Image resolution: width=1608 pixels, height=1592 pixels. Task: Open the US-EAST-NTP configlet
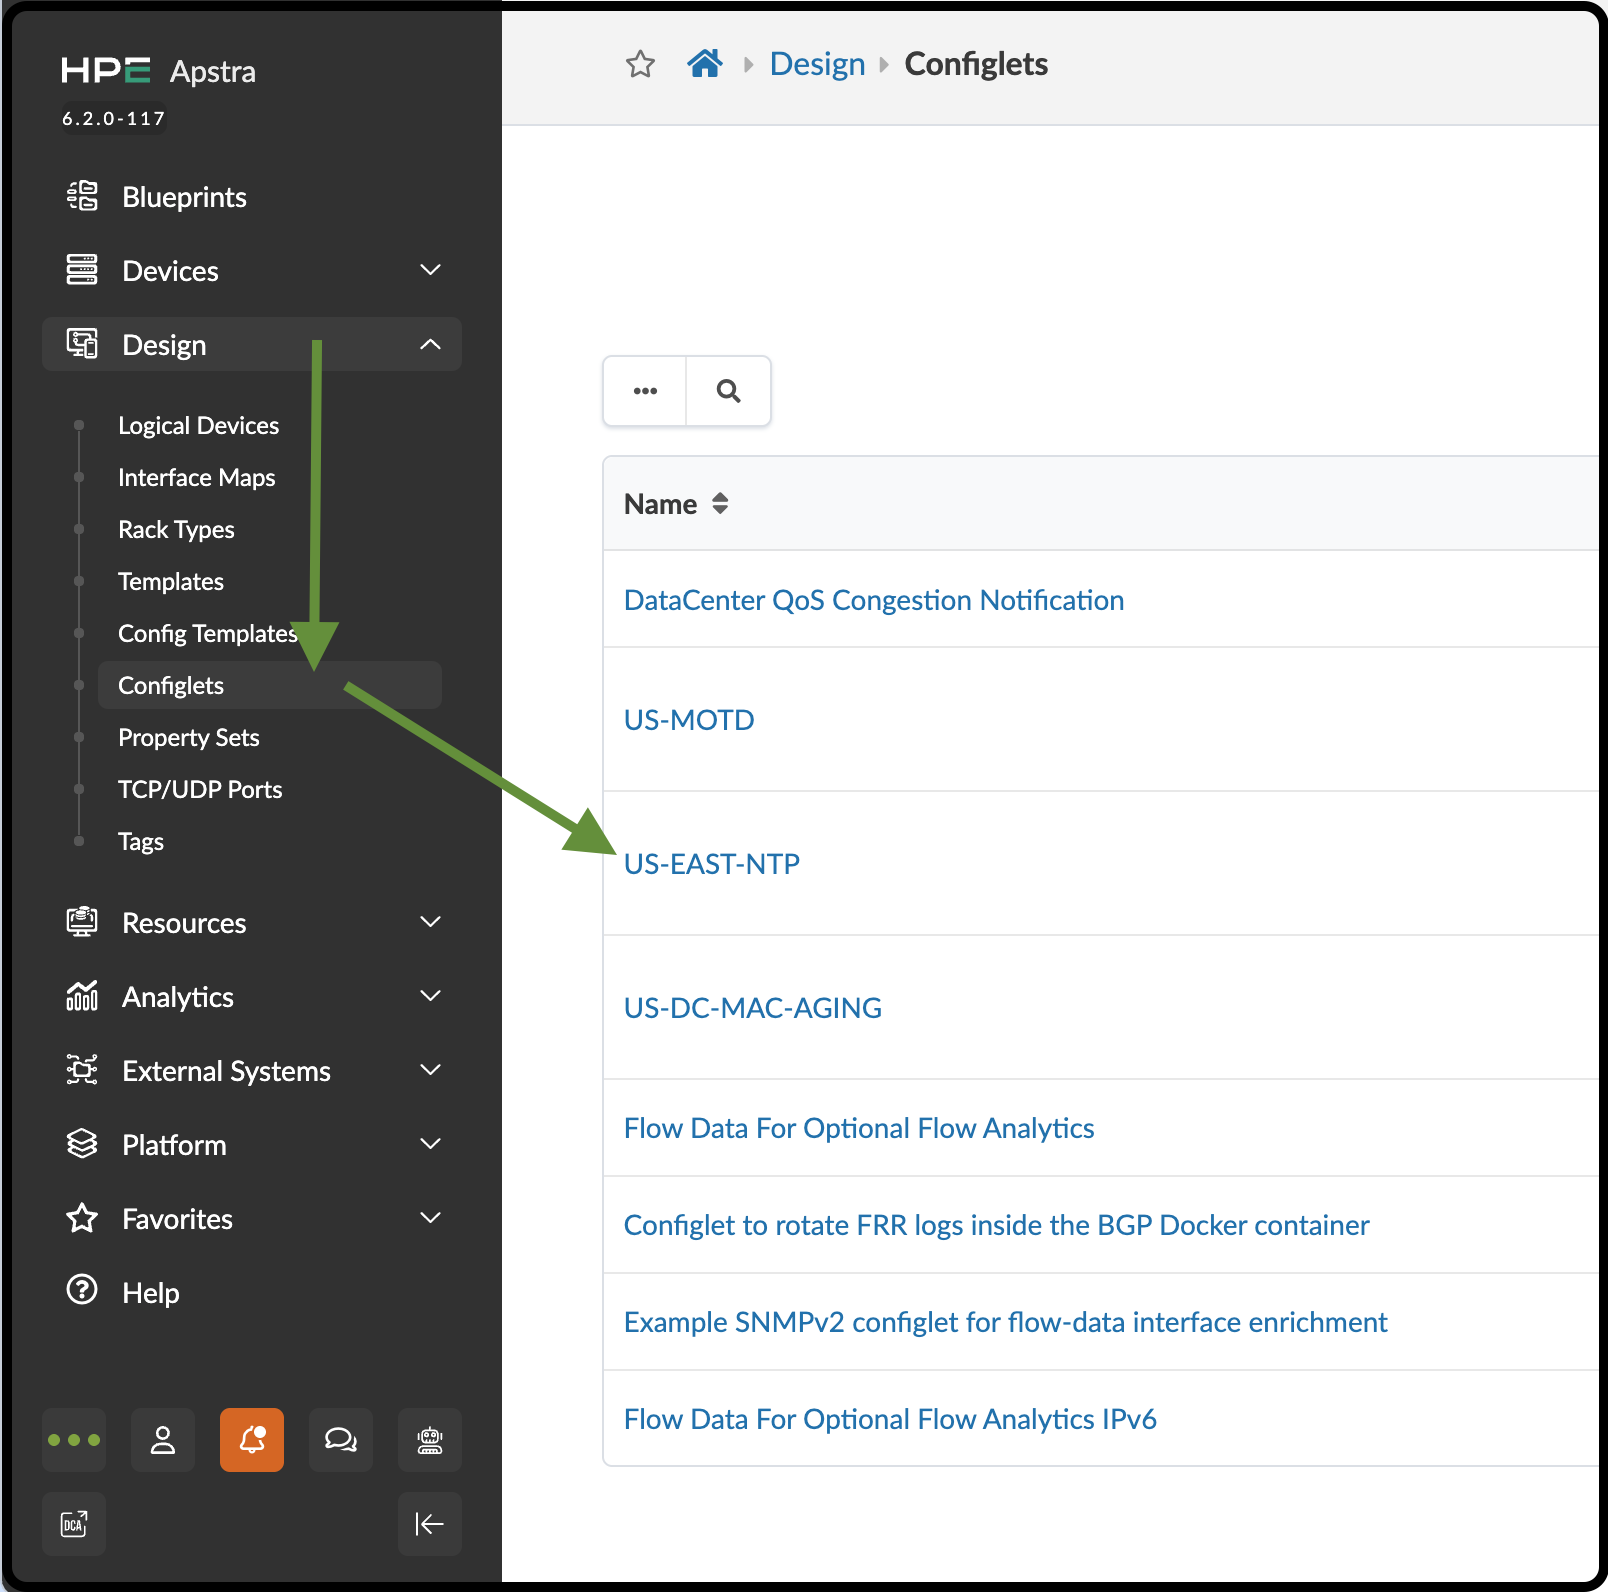712,864
